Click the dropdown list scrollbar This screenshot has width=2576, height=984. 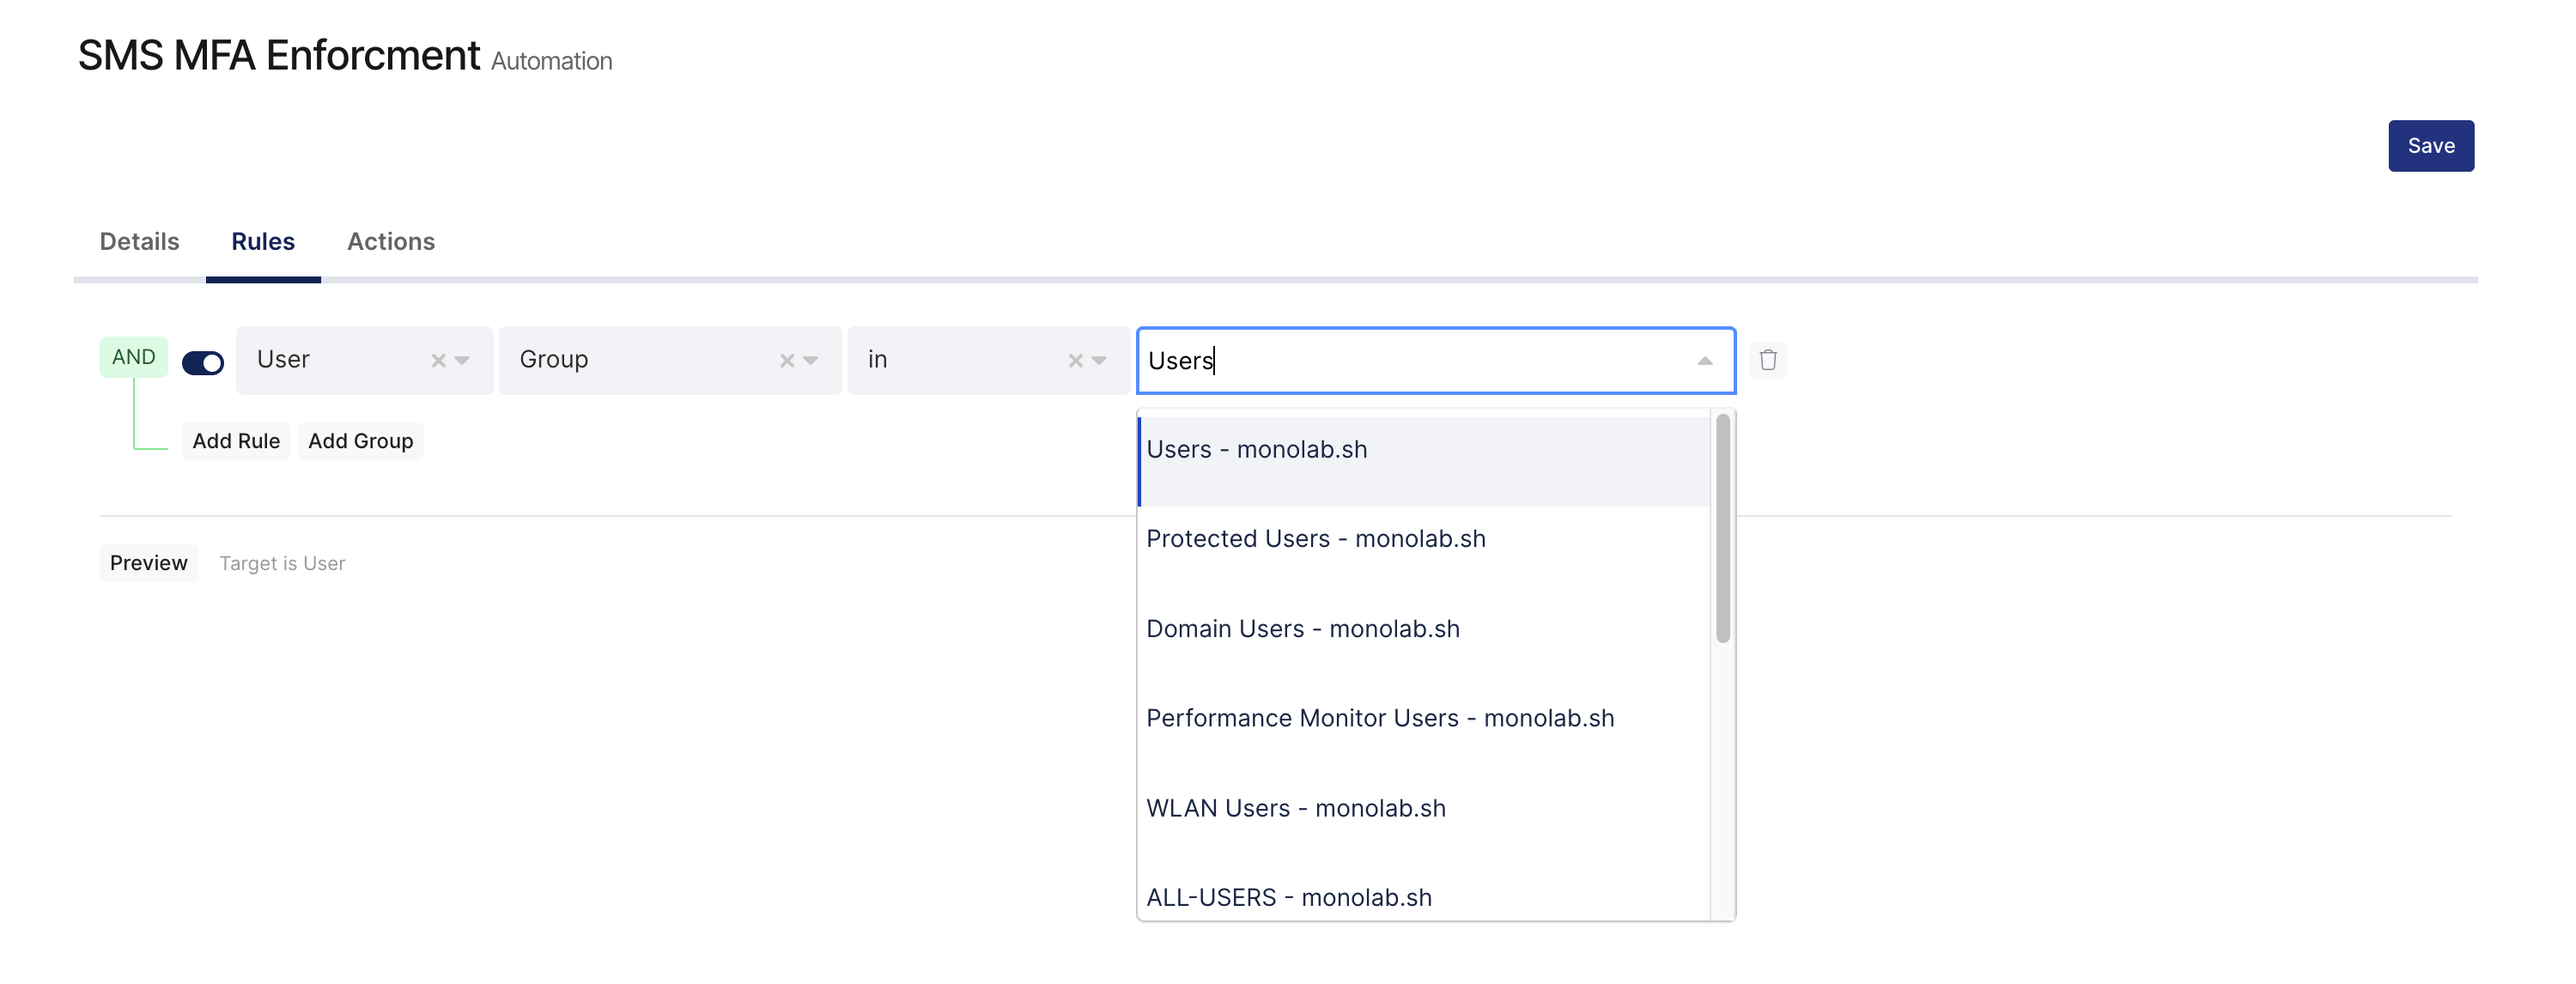point(1722,528)
